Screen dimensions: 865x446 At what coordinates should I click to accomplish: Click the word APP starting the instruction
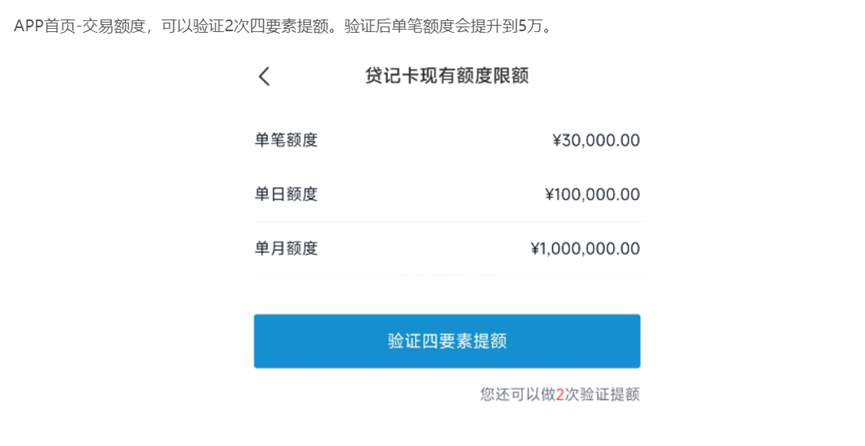[29, 26]
